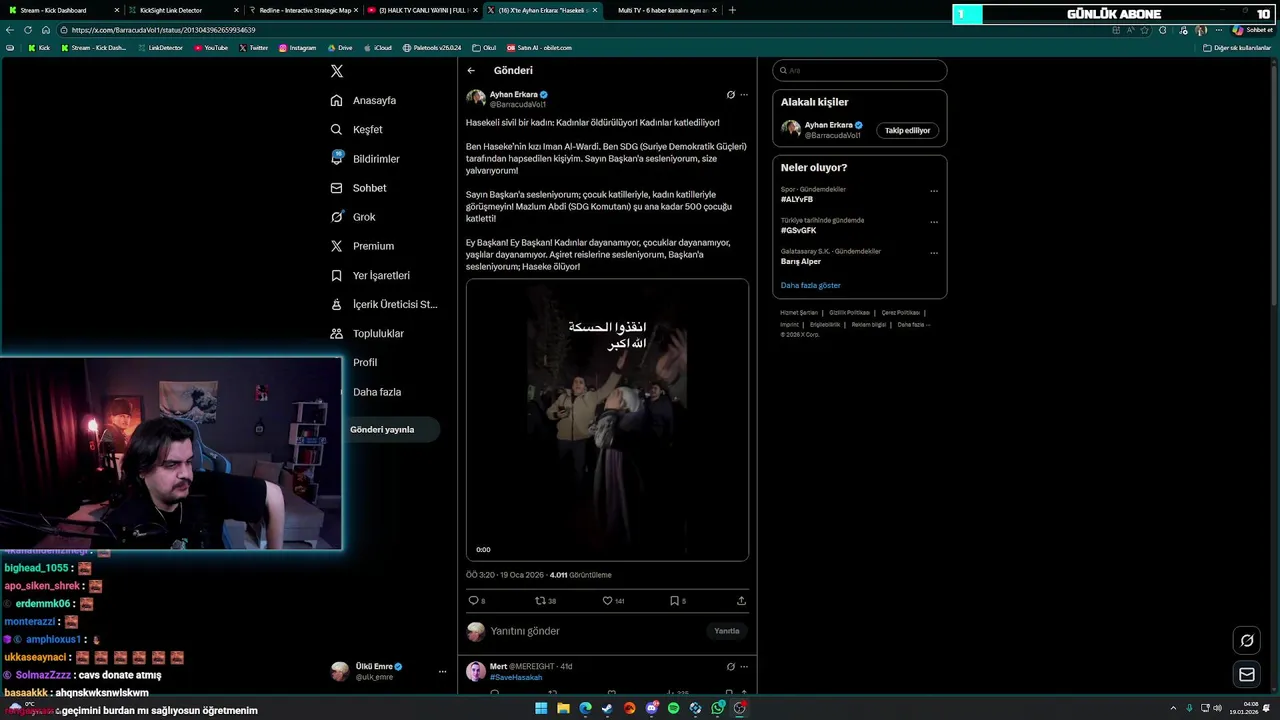Open Keşfet explore page
The width and height of the screenshot is (1280, 720).
(357, 129)
